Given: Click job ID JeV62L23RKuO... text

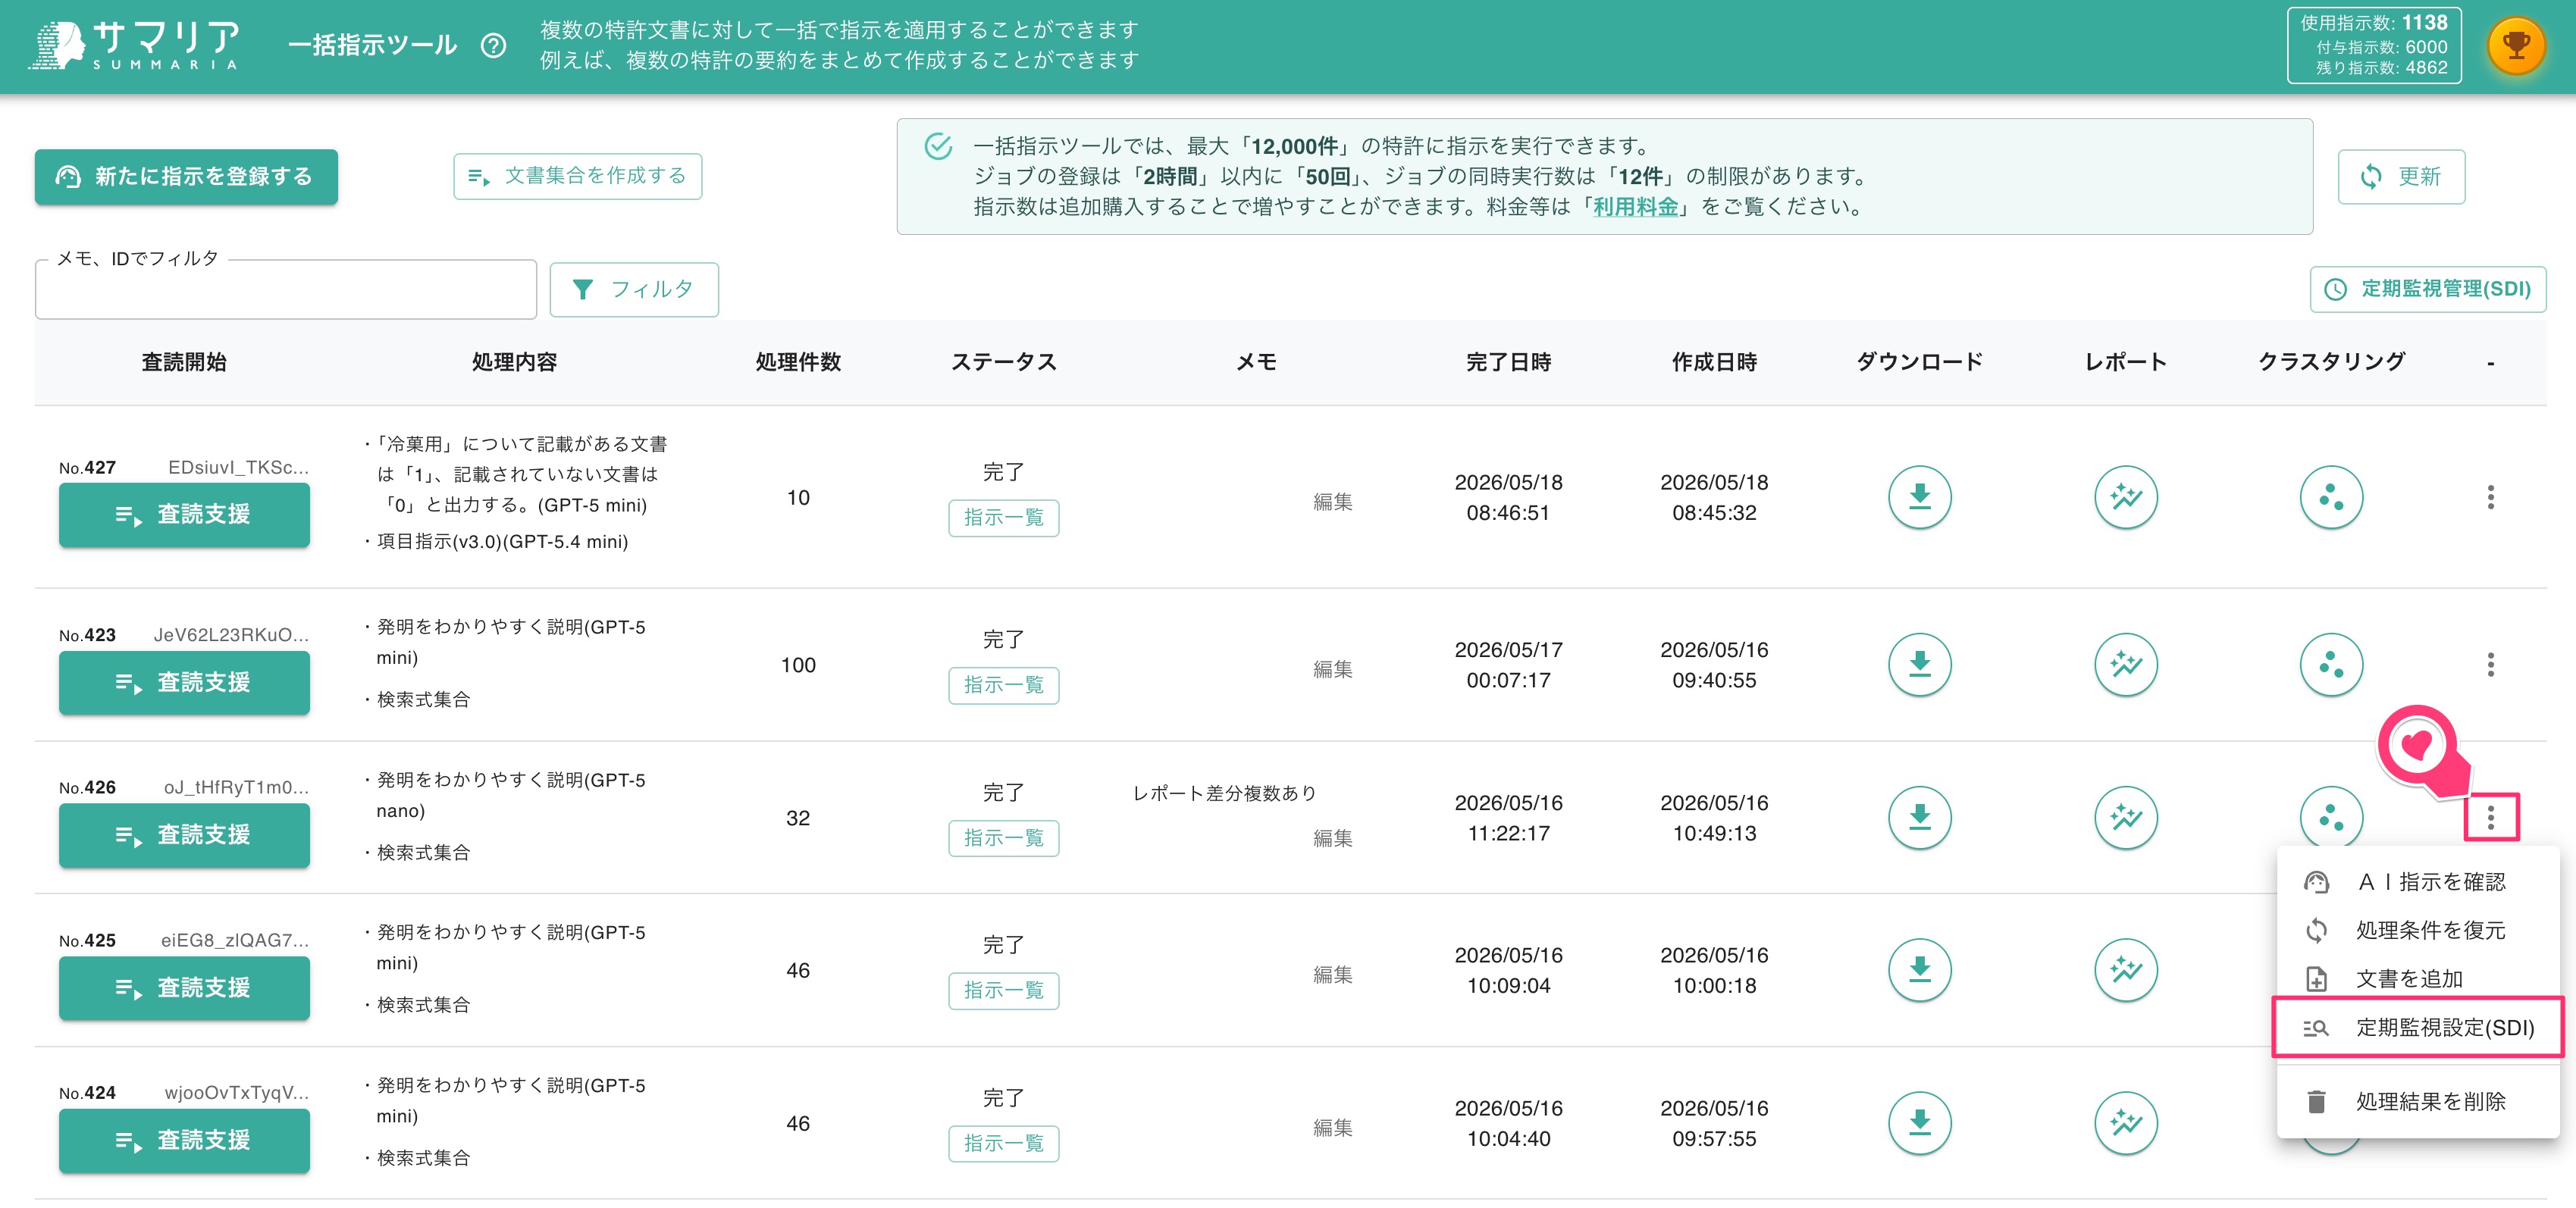Looking at the screenshot, I should pyautogui.click(x=231, y=635).
